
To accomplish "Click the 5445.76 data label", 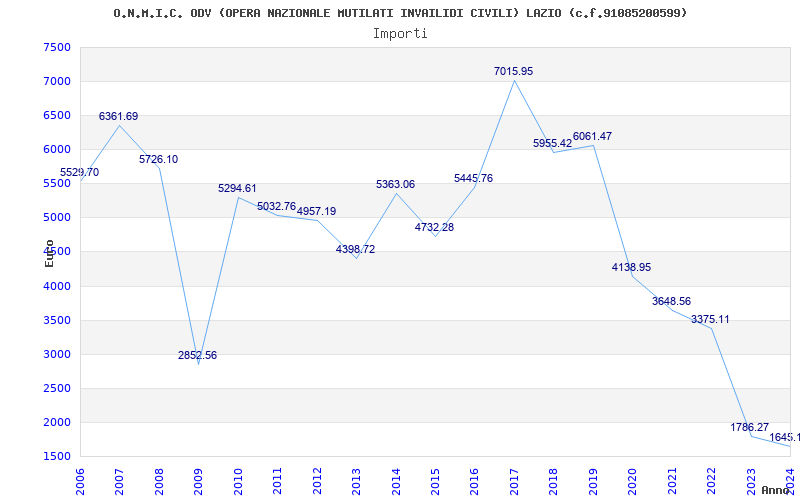I will click(x=473, y=178).
